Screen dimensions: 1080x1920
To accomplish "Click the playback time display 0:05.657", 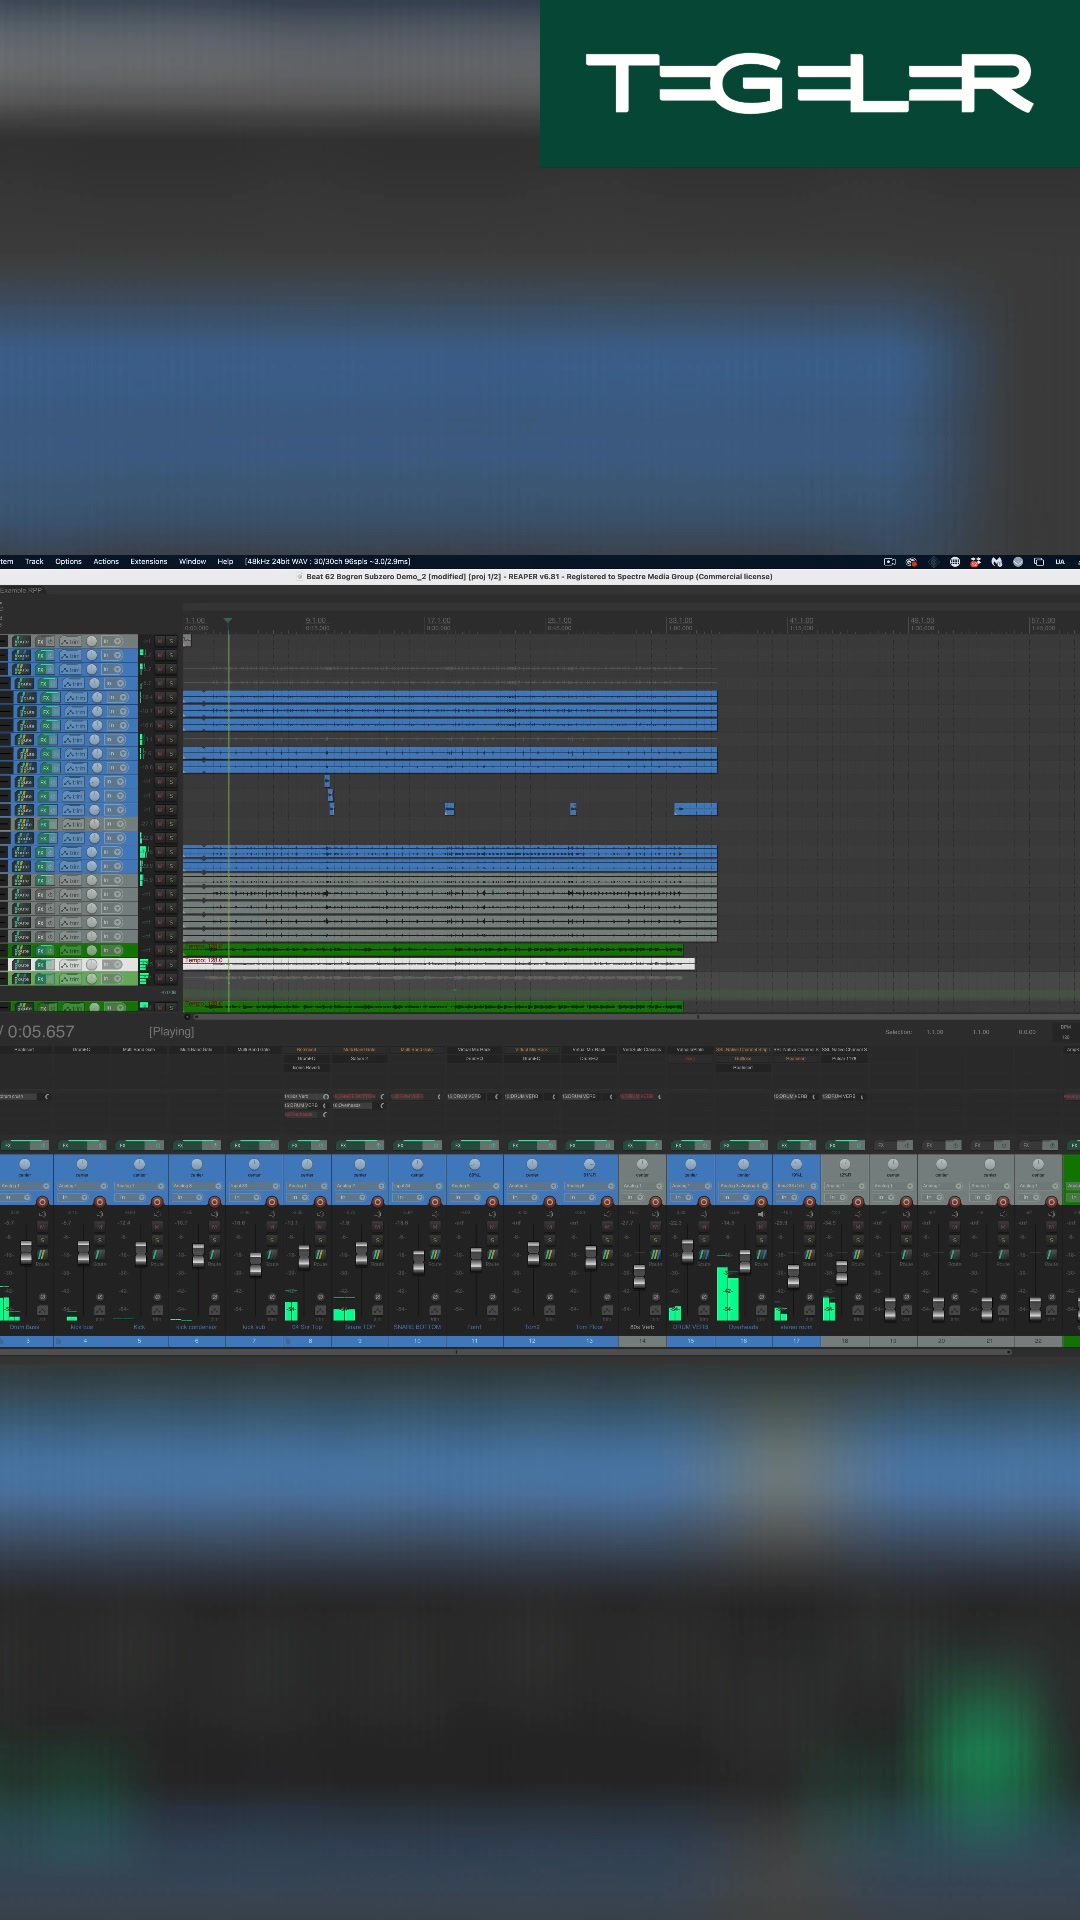I will click(x=41, y=1032).
